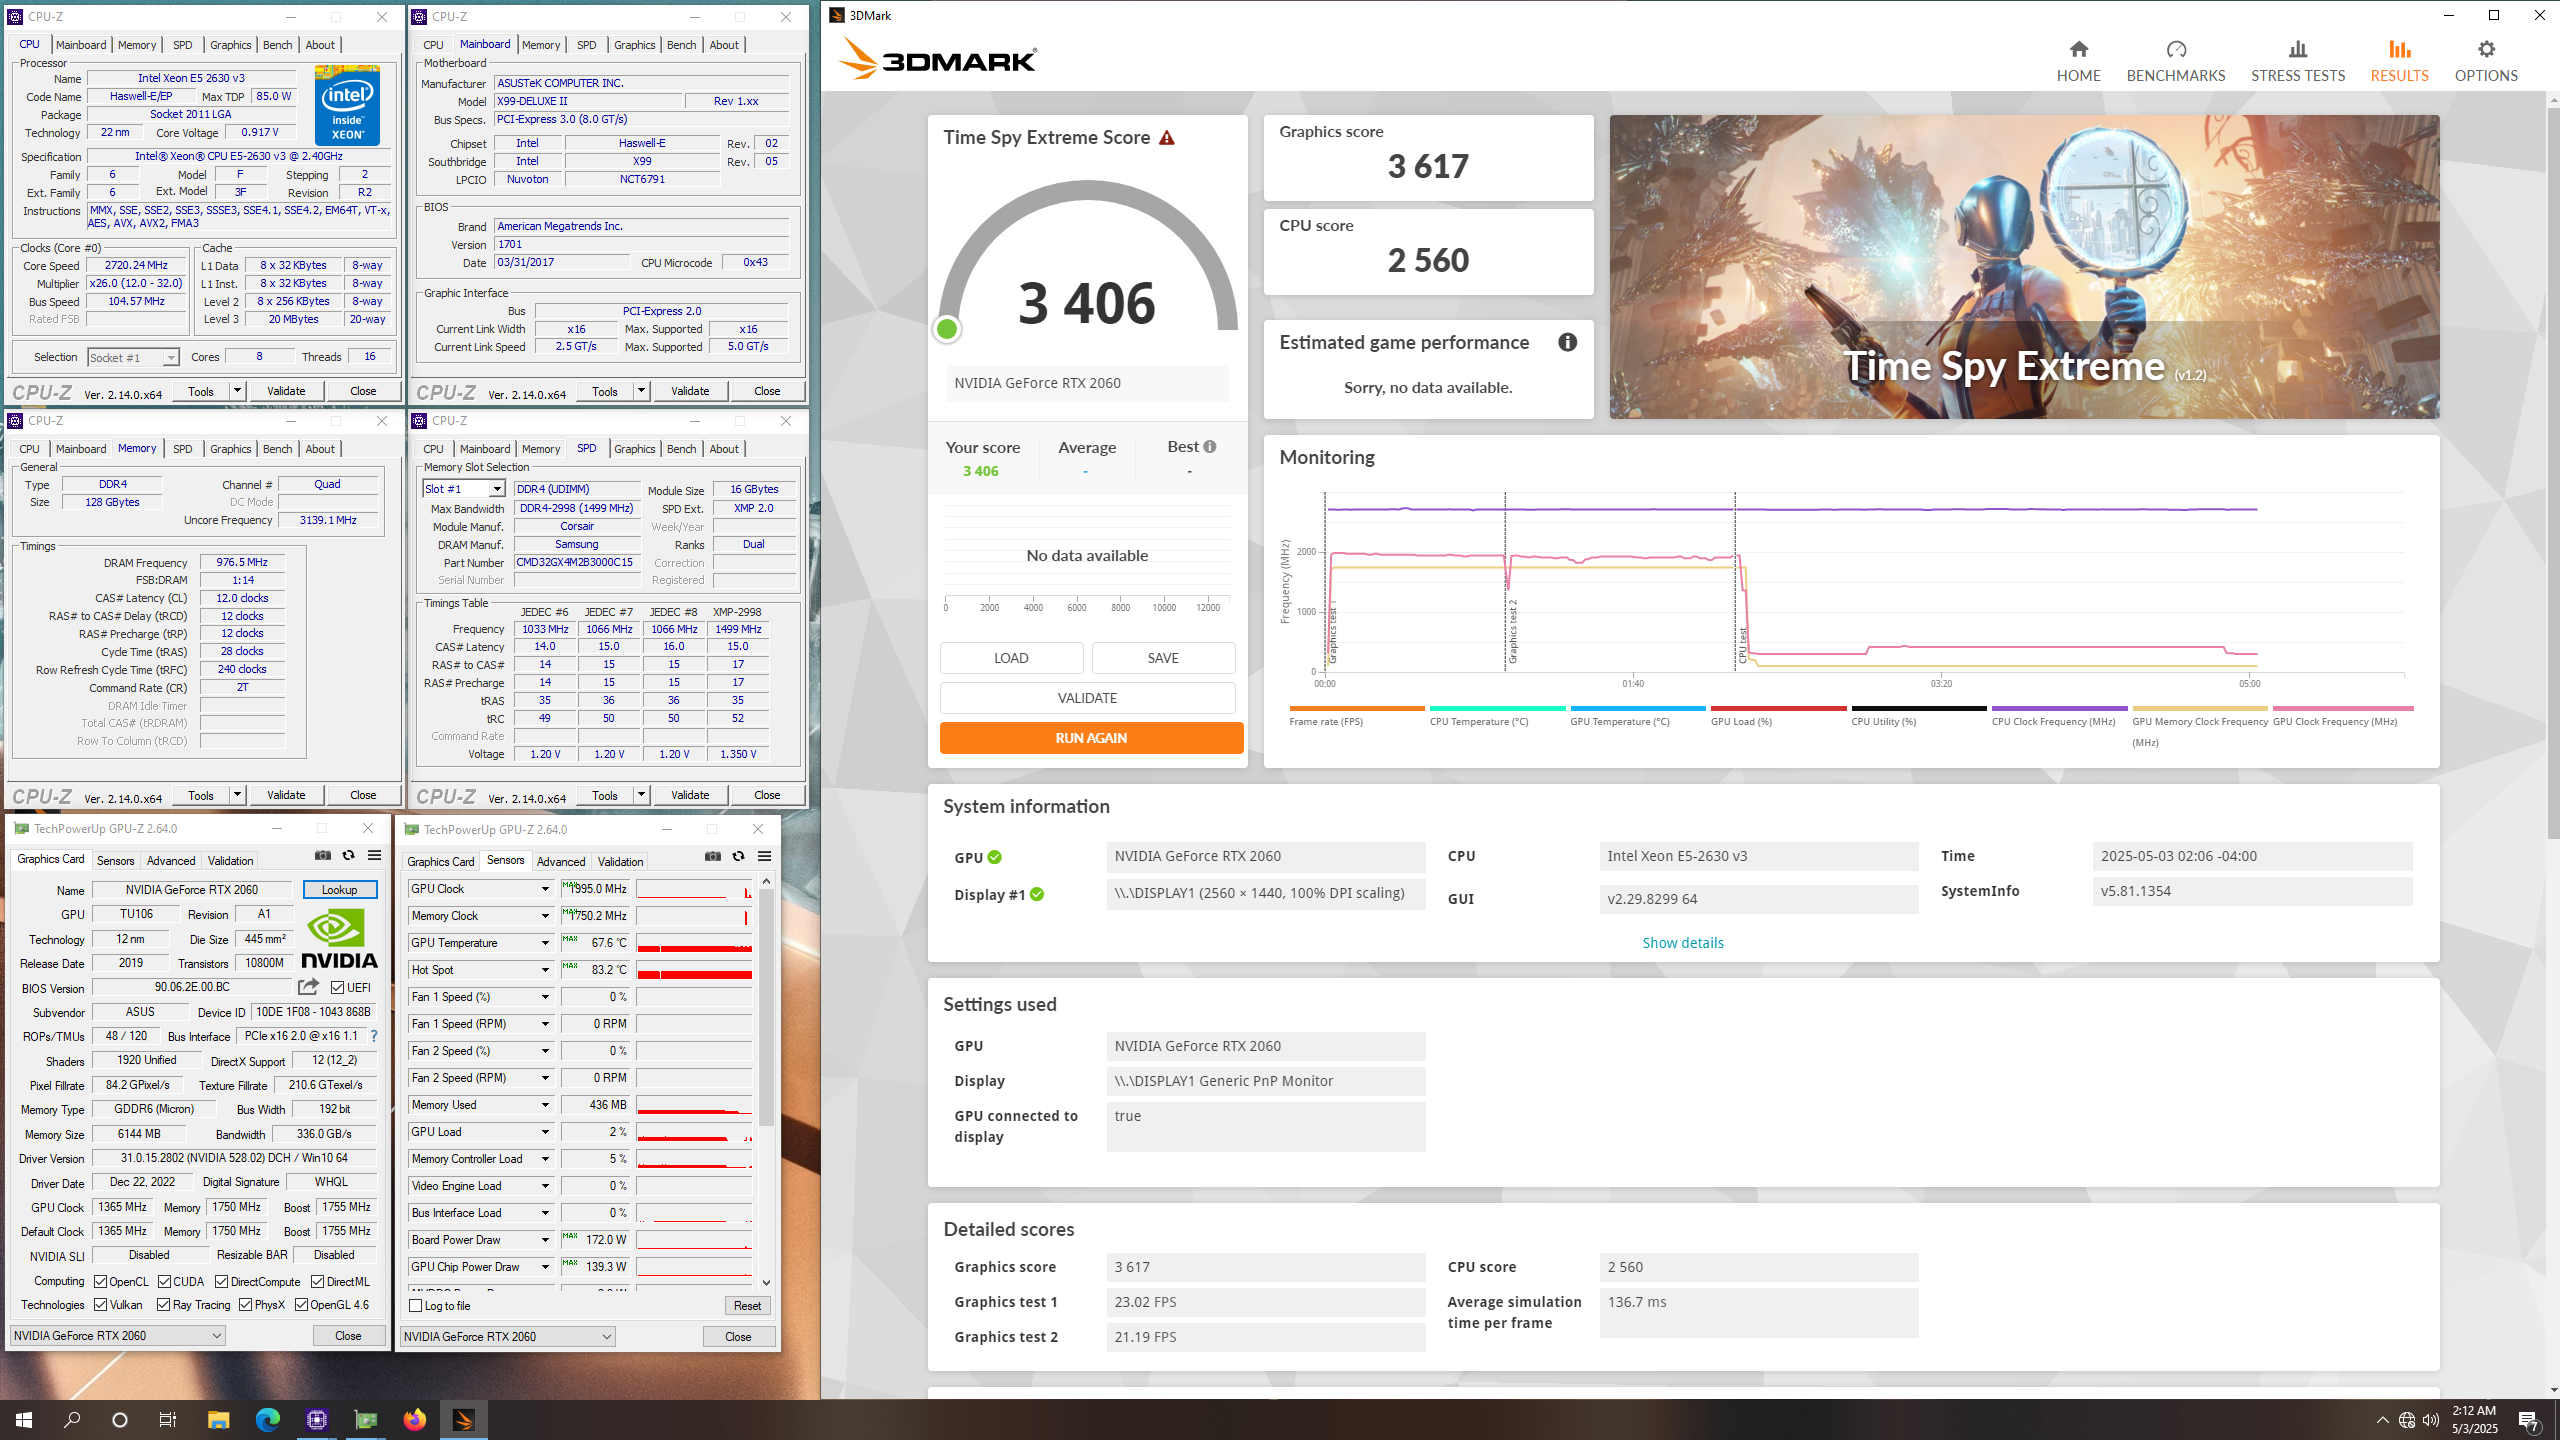
Task: Click GPU Load legend color bar
Action: 1778,708
